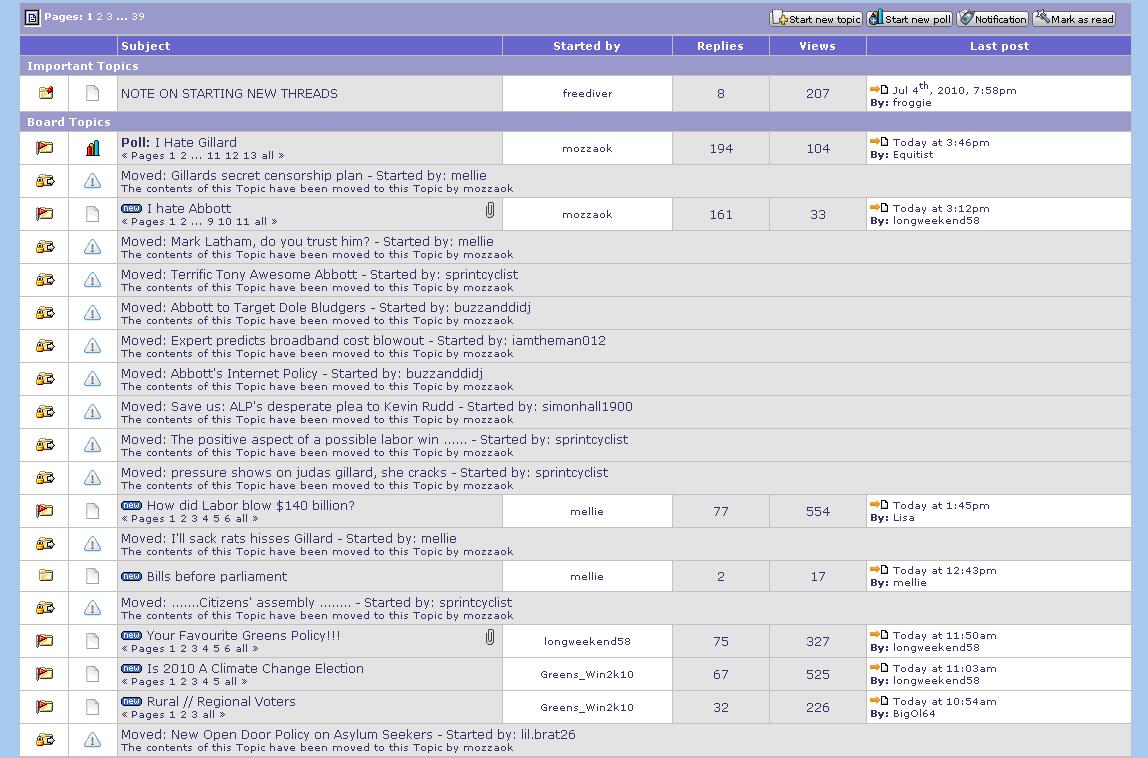1148x758 pixels.
Task: Click the new badge beside Rural // Regional Voters
Action: pyautogui.click(x=131, y=702)
